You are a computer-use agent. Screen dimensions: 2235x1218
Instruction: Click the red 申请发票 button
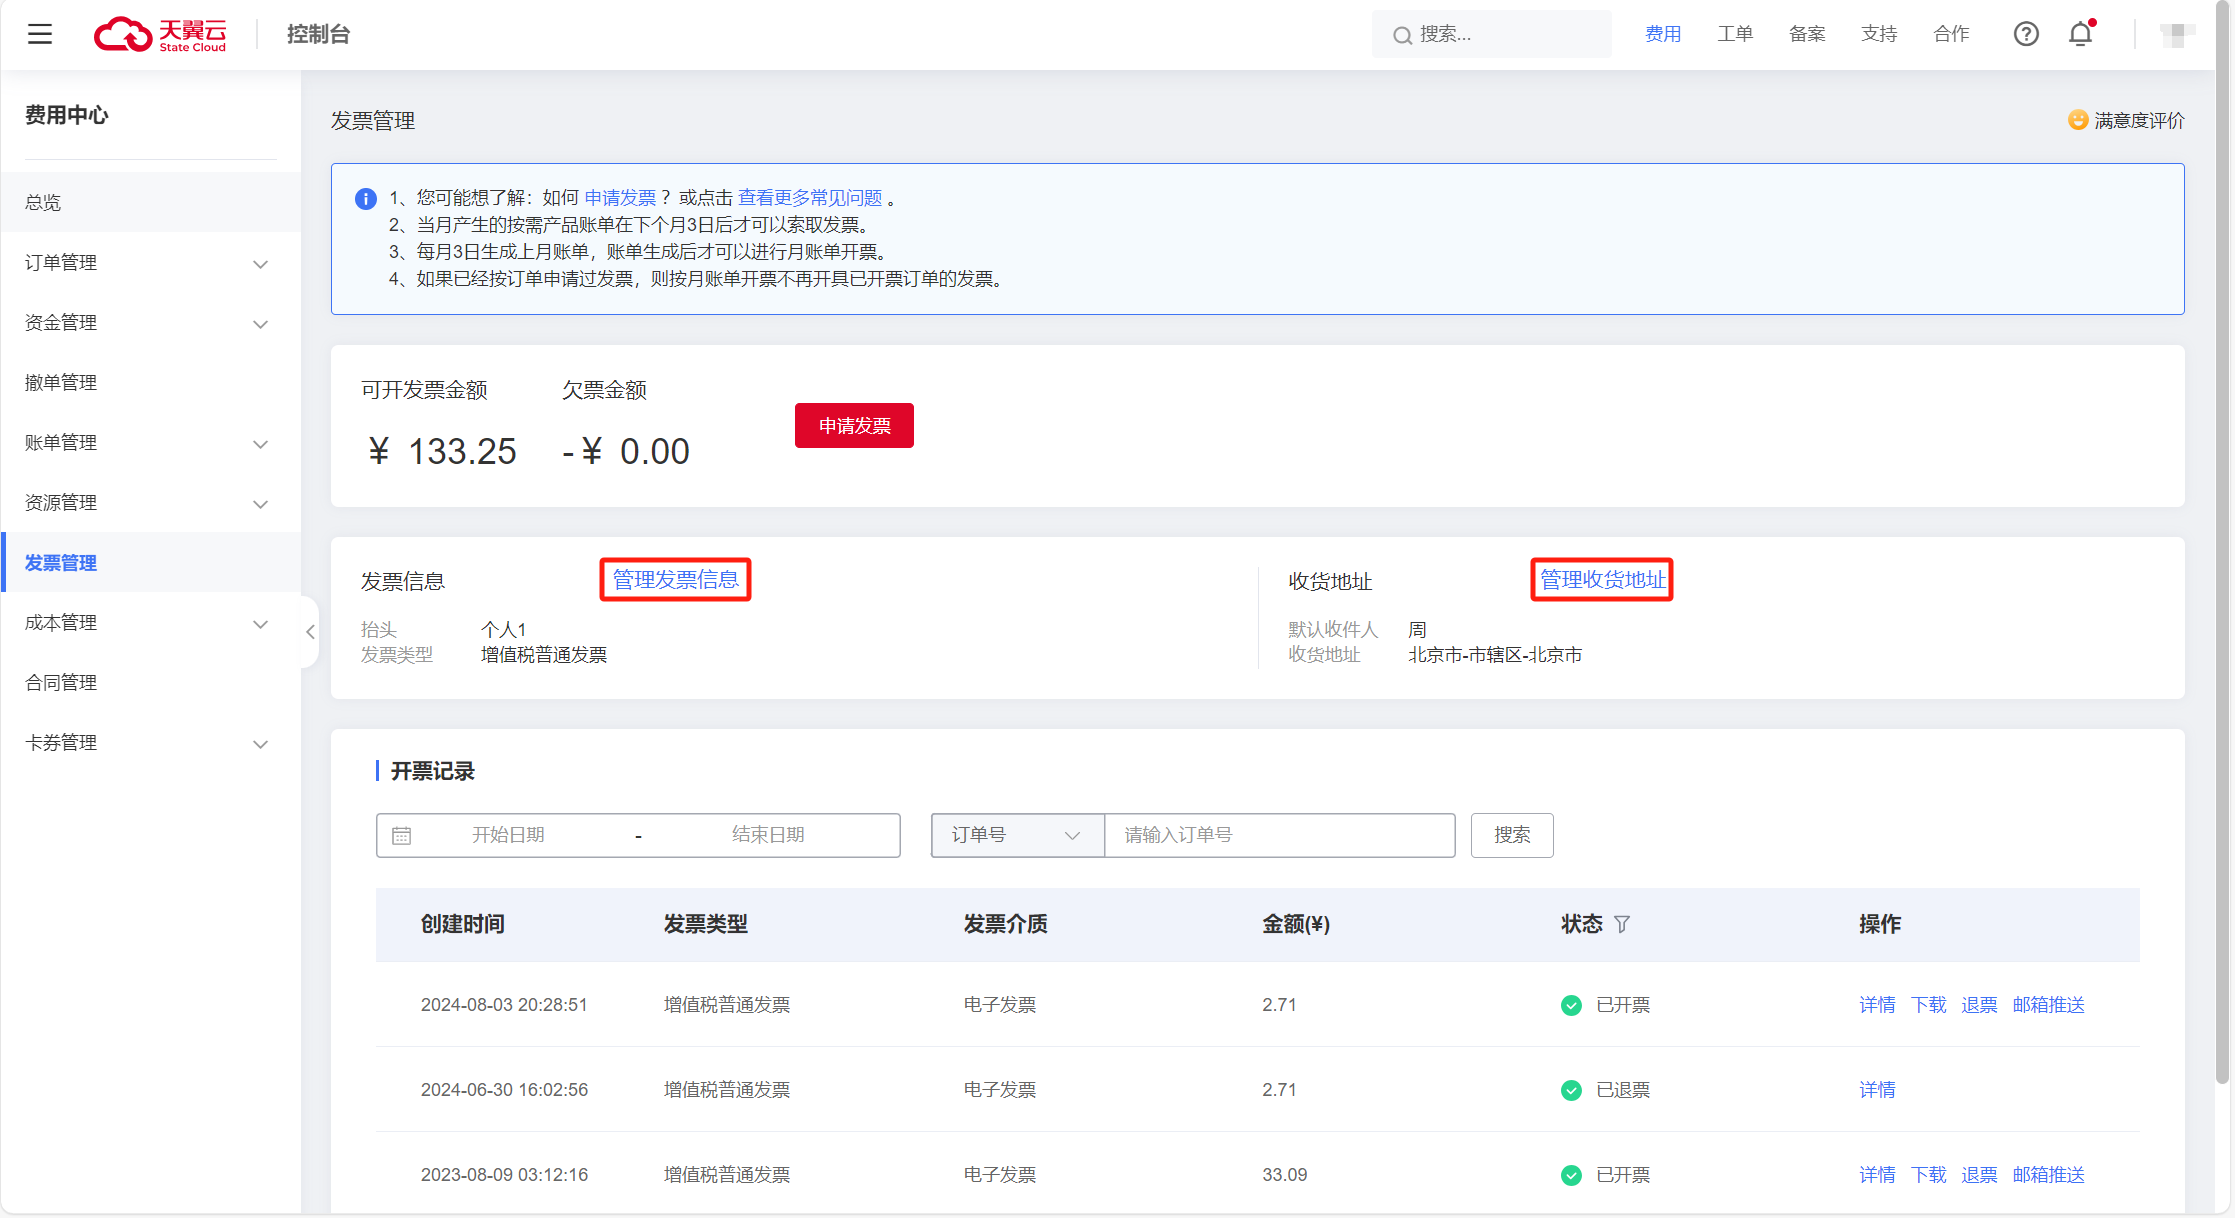click(x=854, y=426)
